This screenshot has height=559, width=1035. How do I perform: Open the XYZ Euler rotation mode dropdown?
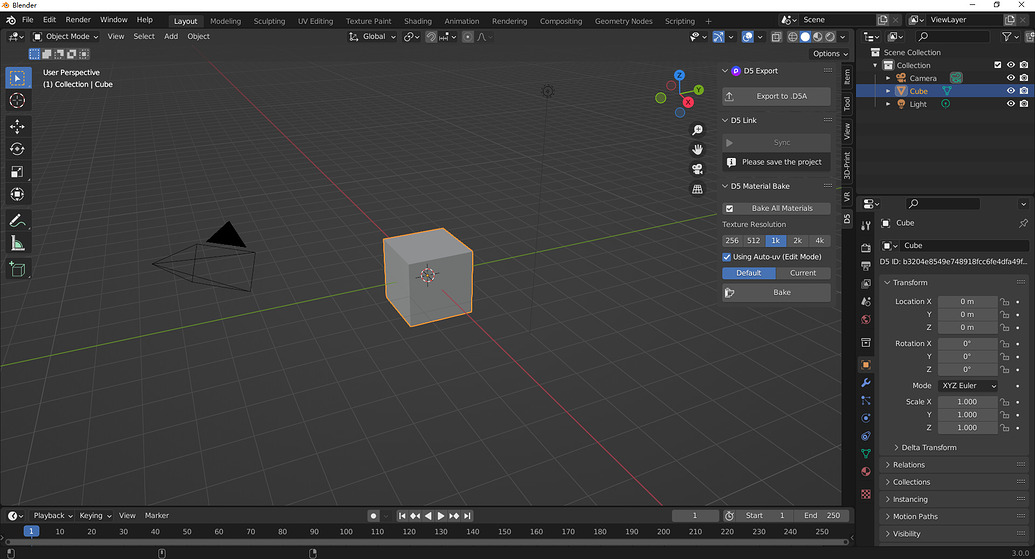tap(968, 385)
